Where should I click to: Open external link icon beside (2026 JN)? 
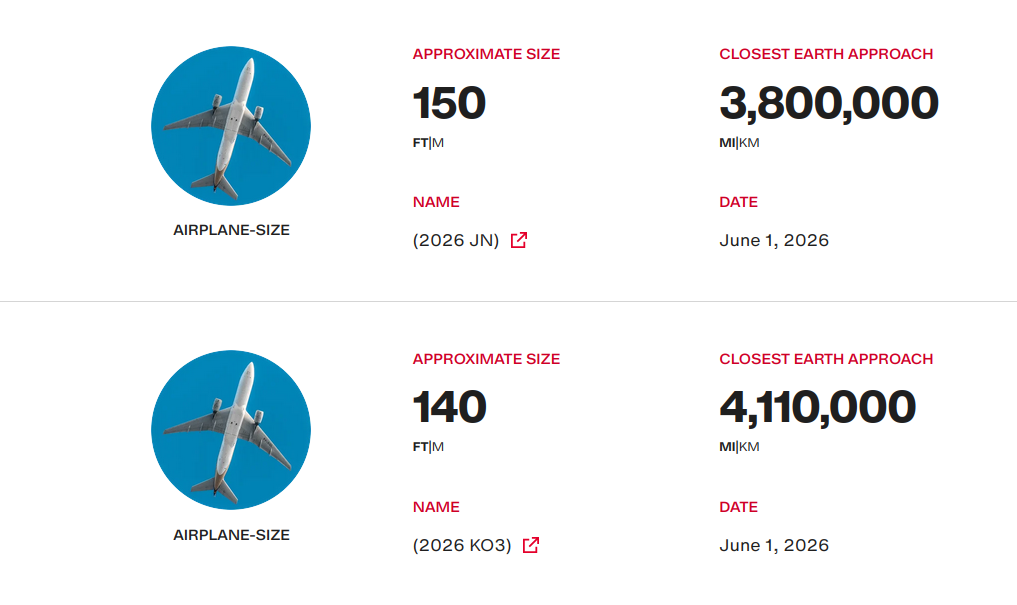(518, 240)
